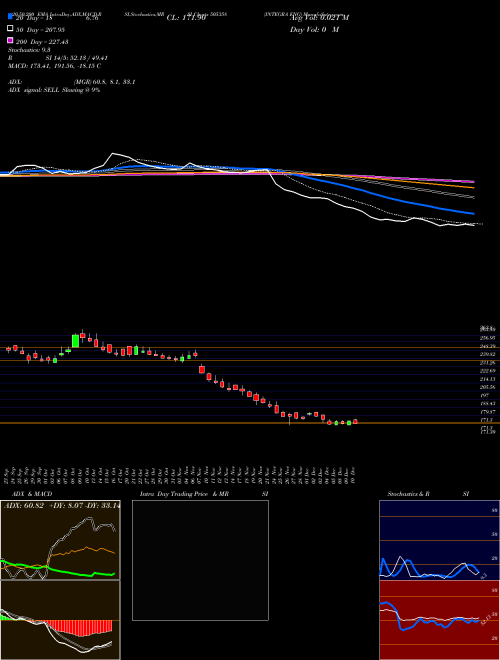
Task: Click the 'ADX signal: SELL Slowing @ 9%' line
Action: click(54, 90)
